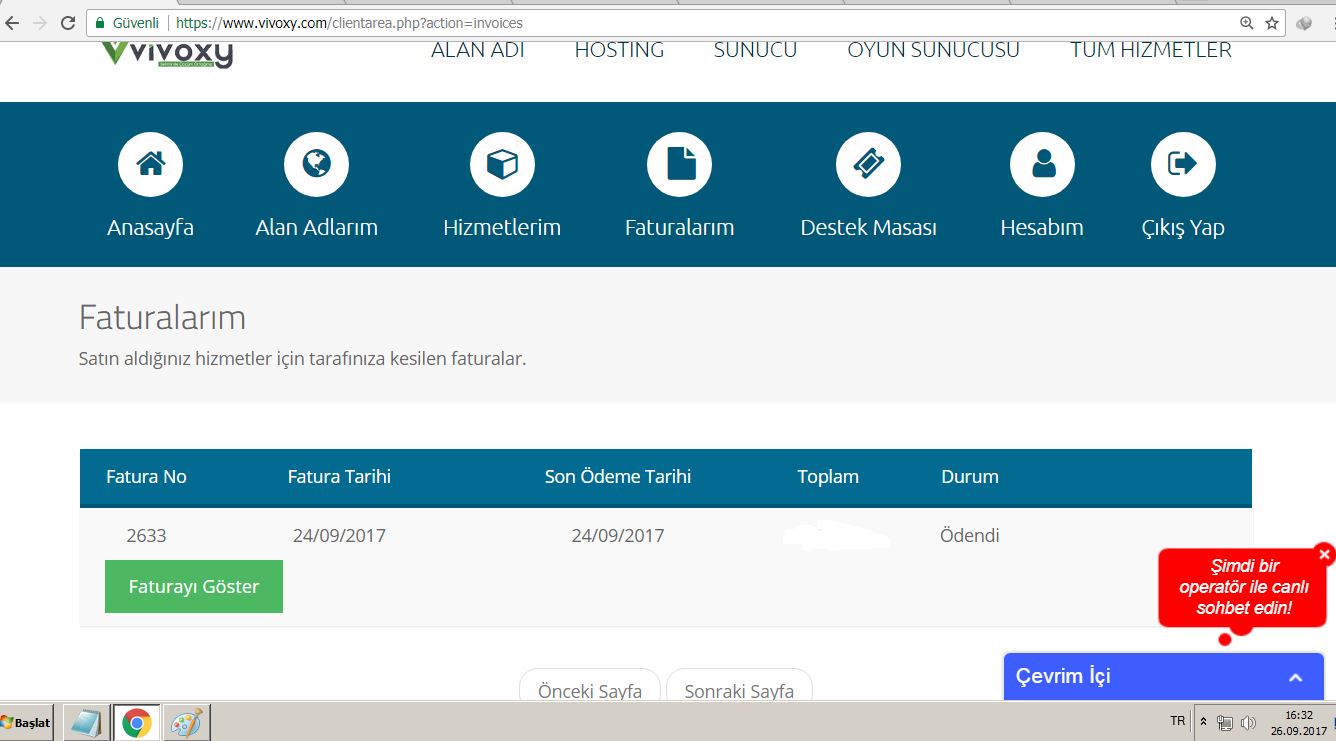
Task: Click the secure padlock Güvenli indicator
Action: pos(128,22)
